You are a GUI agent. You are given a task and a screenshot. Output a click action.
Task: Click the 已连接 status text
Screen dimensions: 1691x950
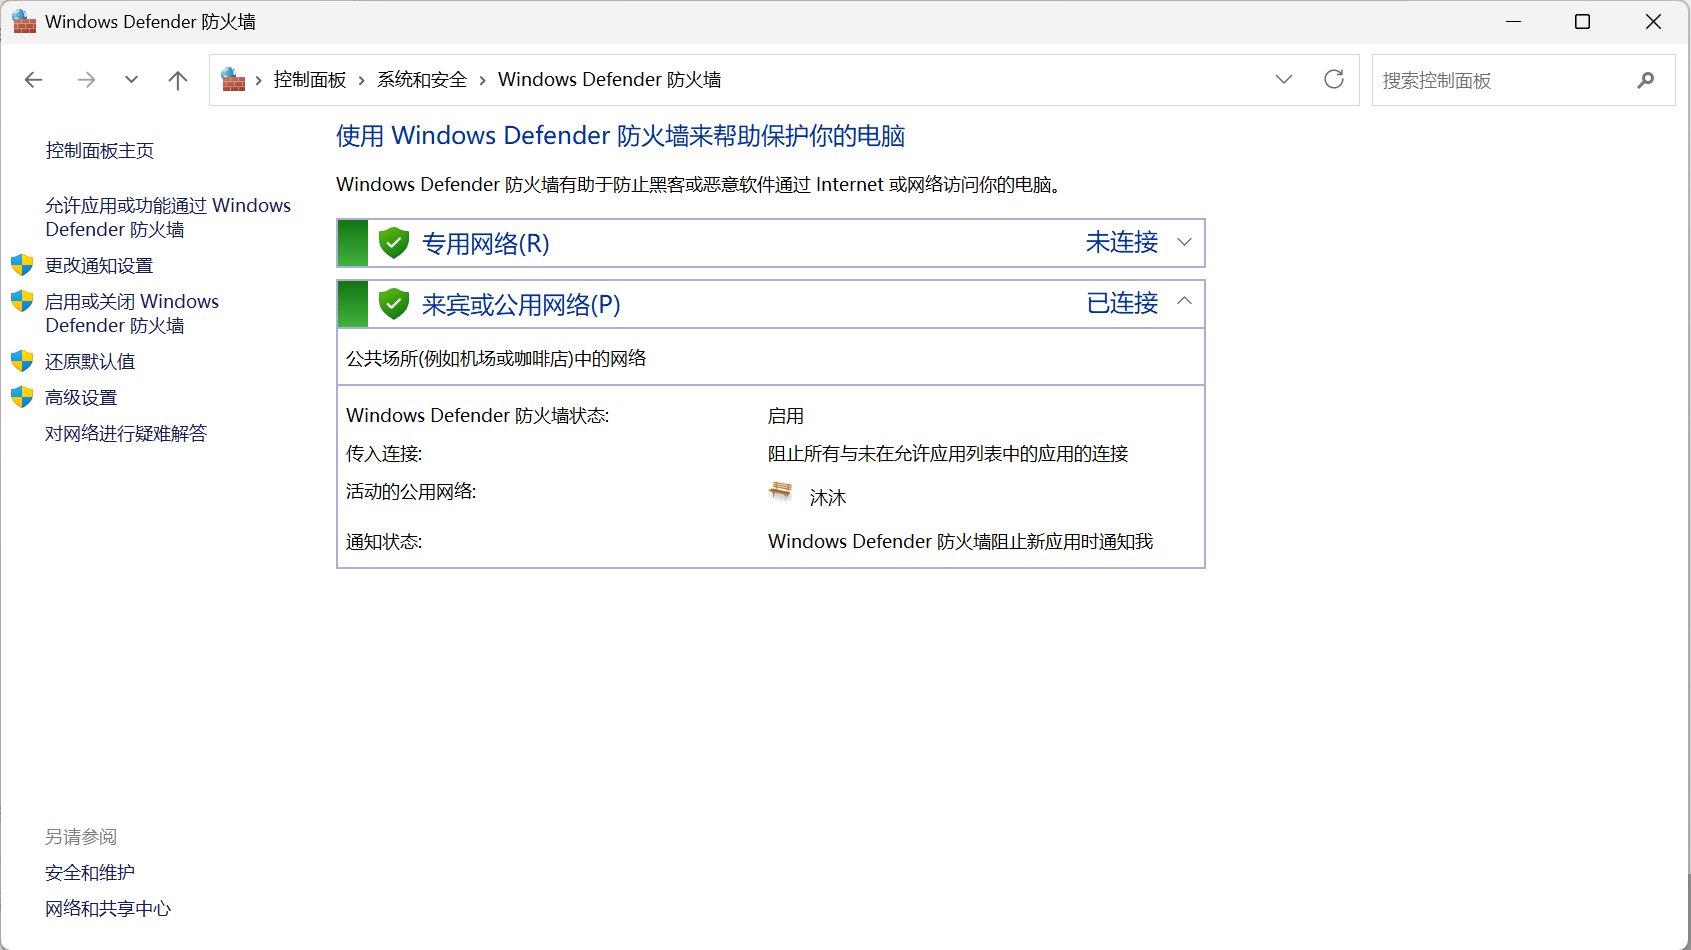[x=1122, y=304]
